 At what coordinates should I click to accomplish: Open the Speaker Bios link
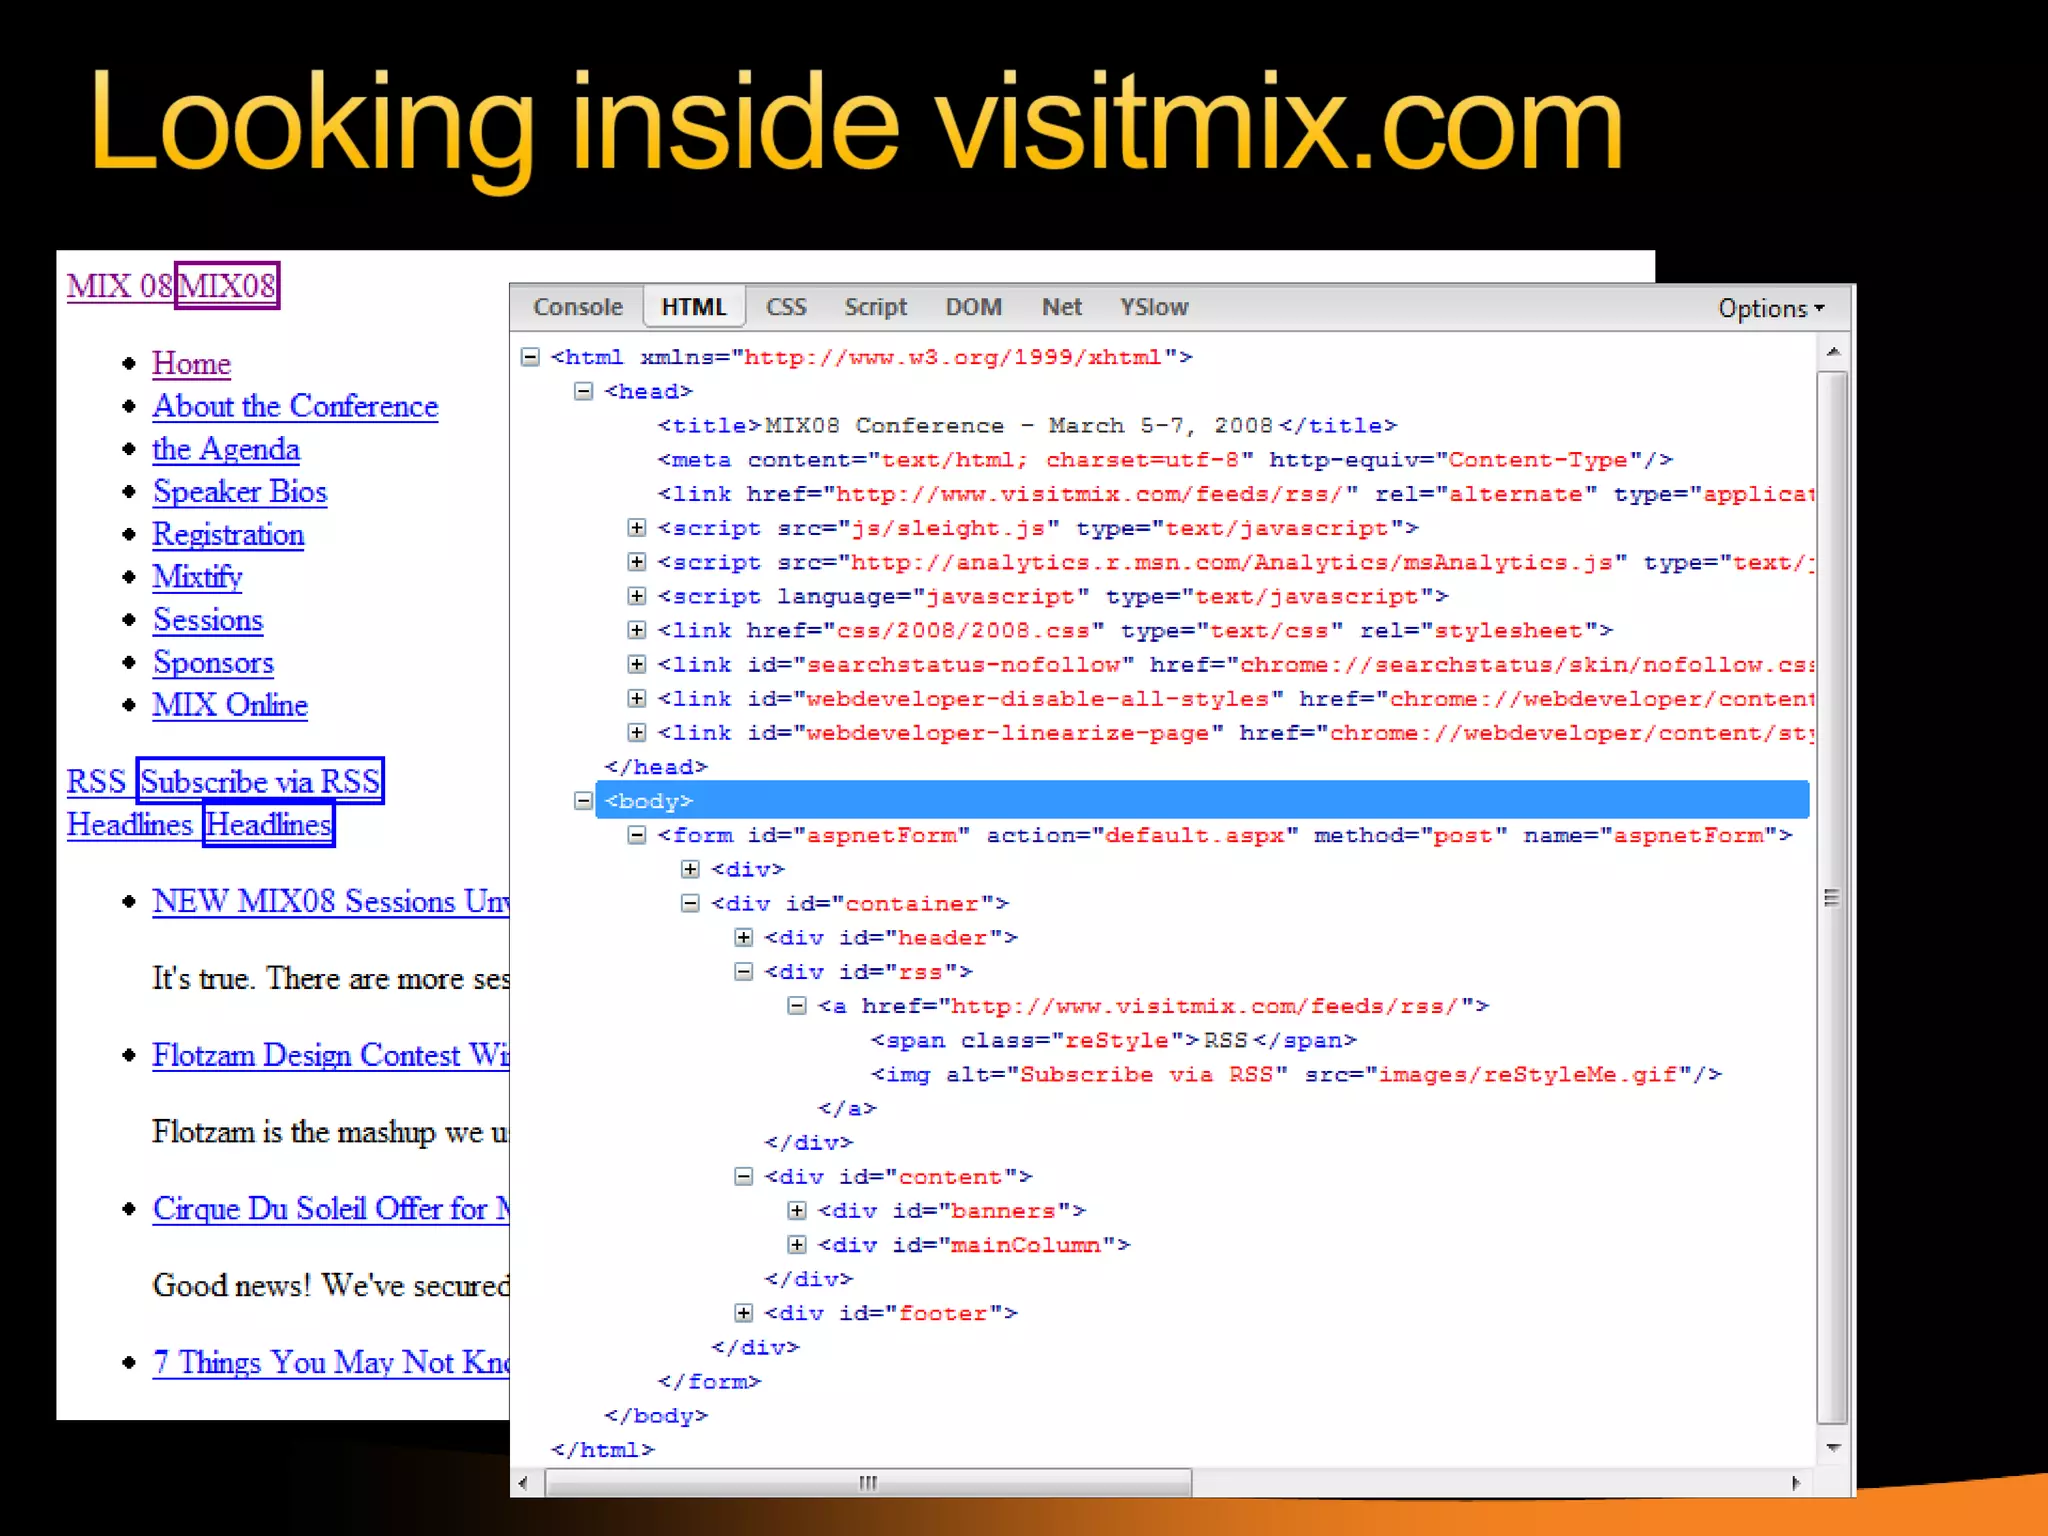[x=240, y=491]
